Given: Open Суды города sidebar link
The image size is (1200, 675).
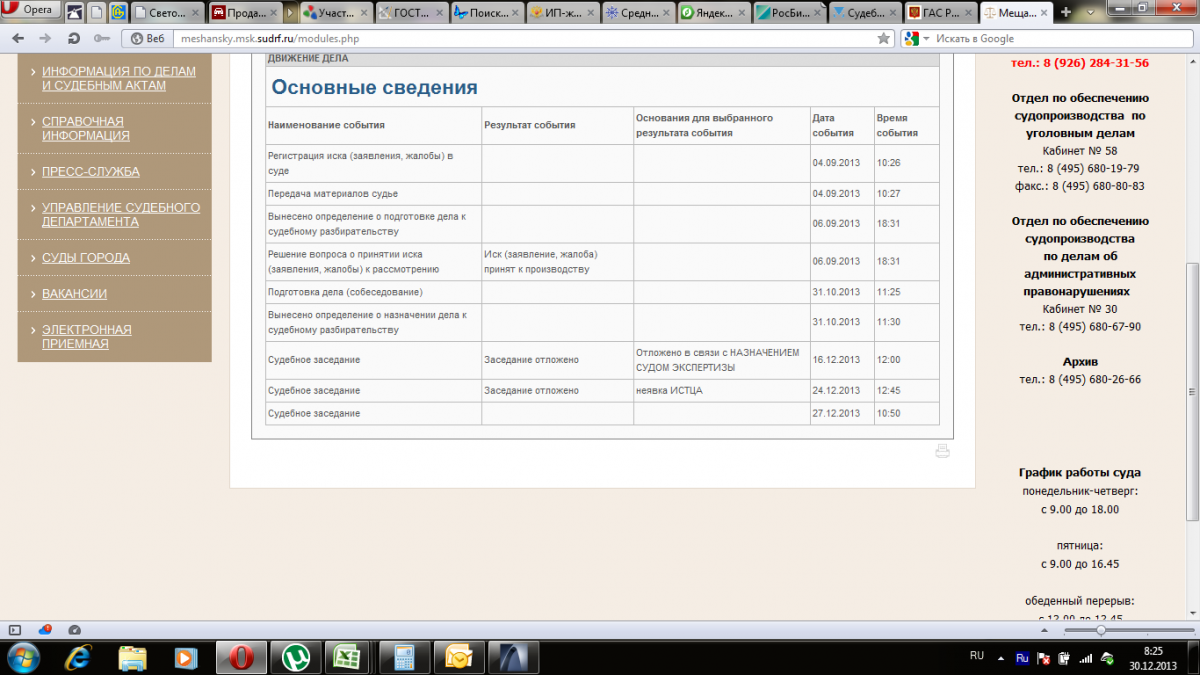Looking at the screenshot, I should (x=85, y=257).
